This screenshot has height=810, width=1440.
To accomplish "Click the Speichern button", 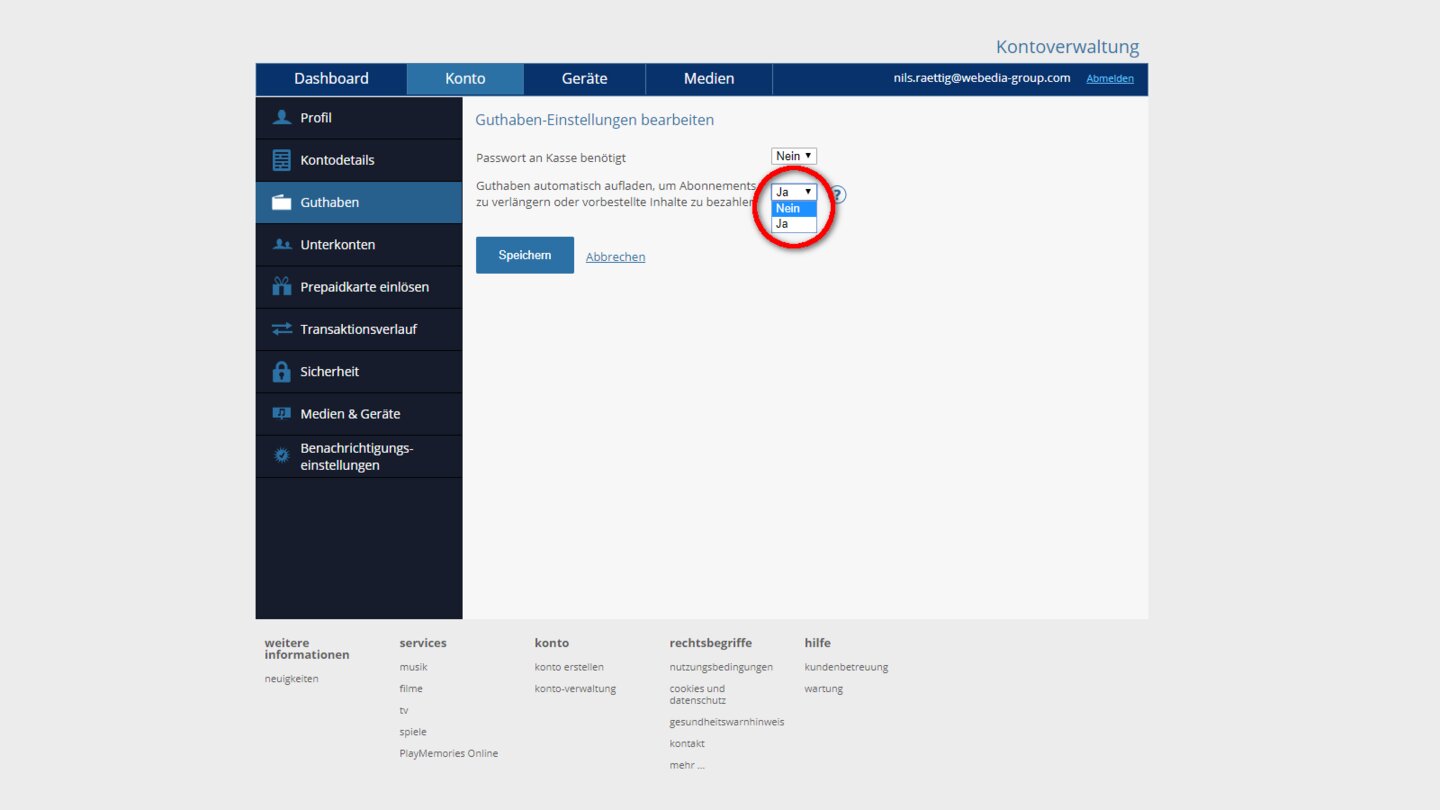I will (x=525, y=255).
